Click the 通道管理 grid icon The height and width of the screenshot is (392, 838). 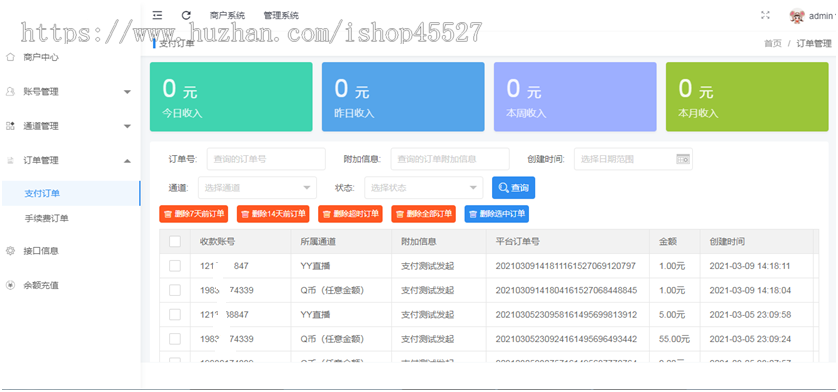click(10, 126)
